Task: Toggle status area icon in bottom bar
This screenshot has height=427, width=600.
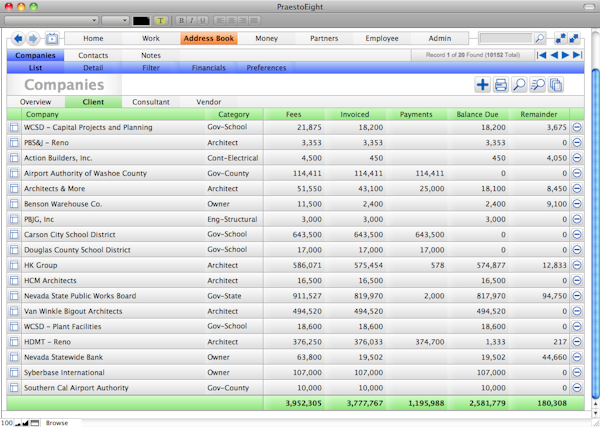Action: click(35, 423)
